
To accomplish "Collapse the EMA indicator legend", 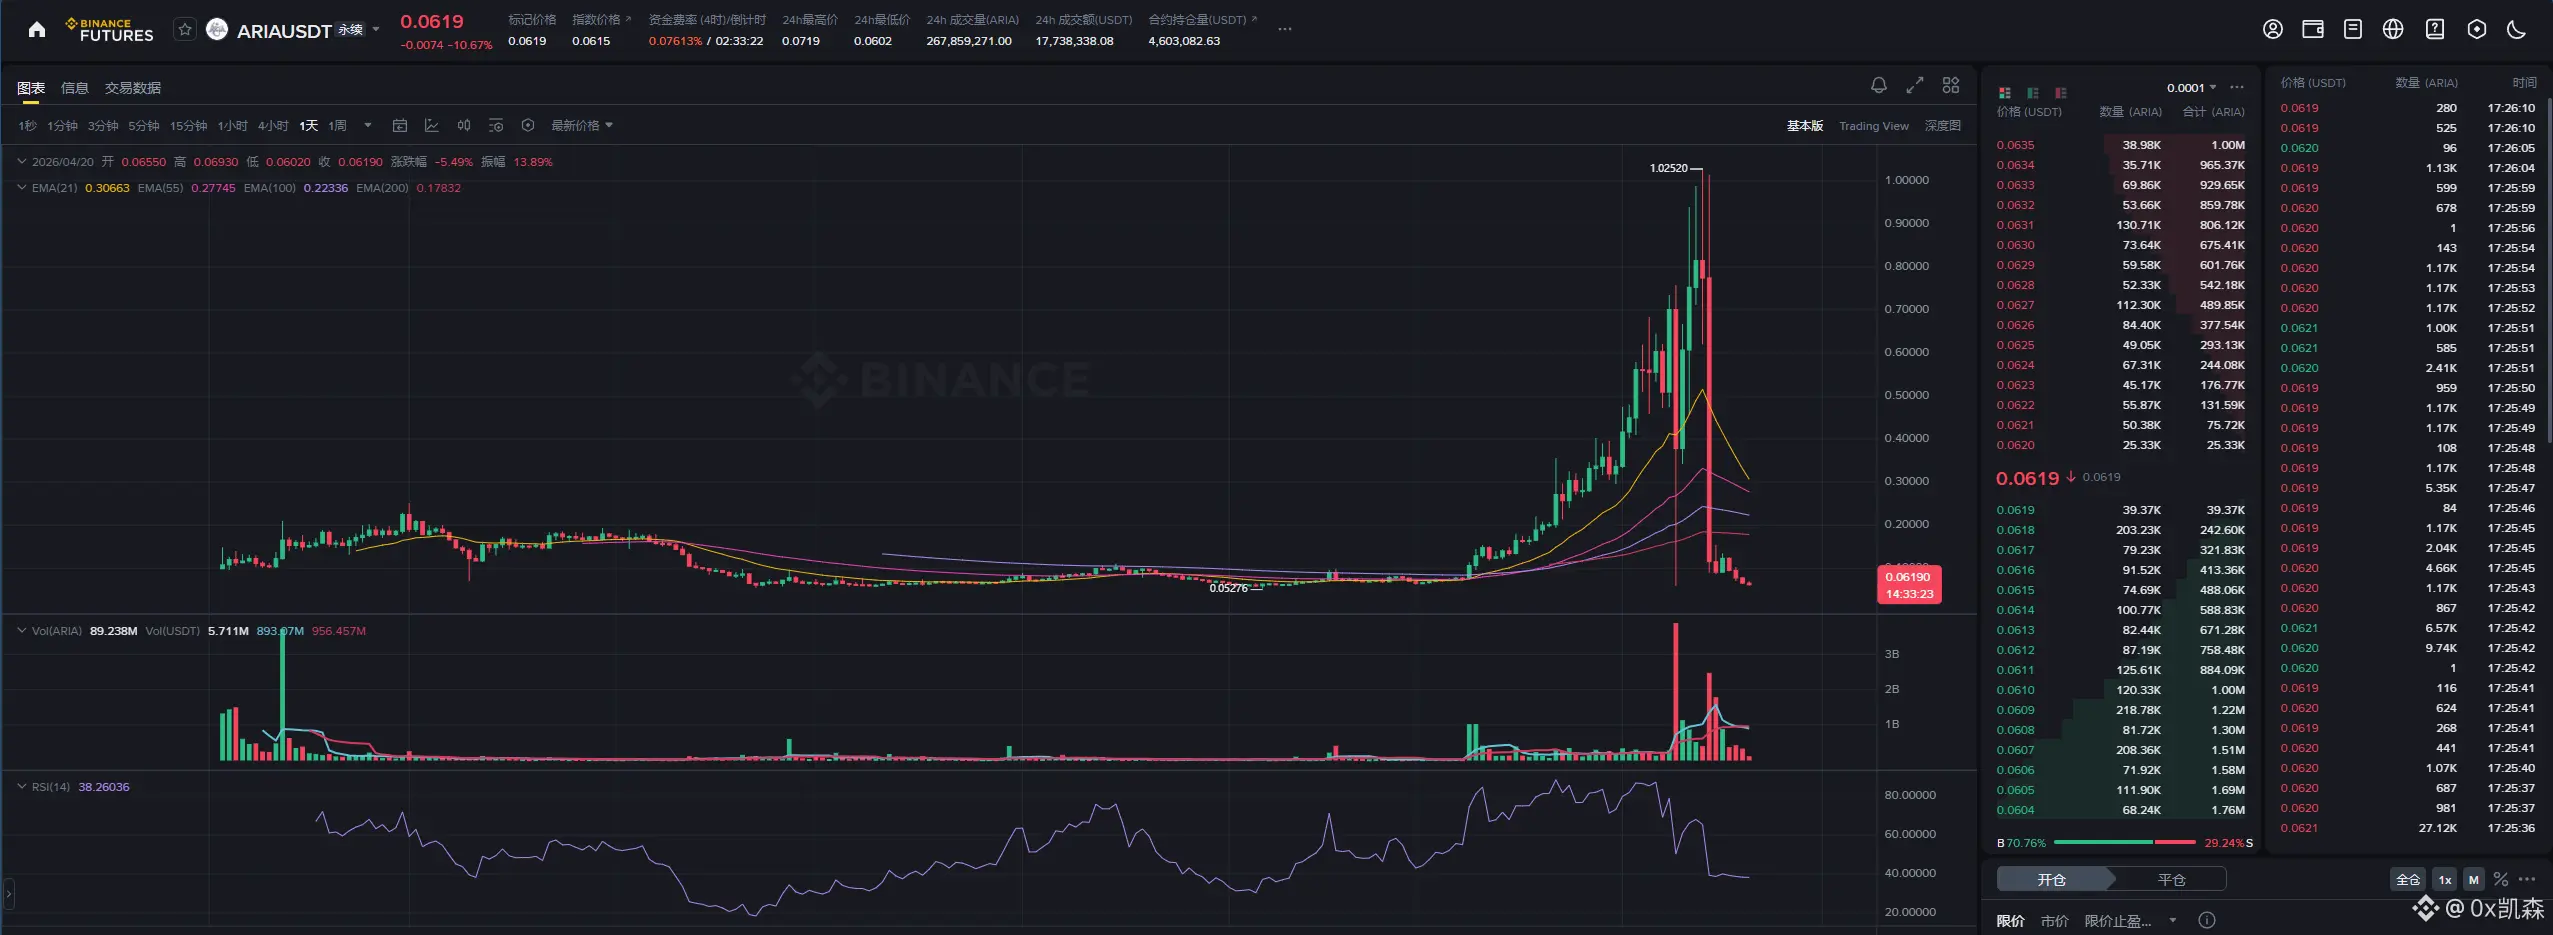I will [22, 187].
